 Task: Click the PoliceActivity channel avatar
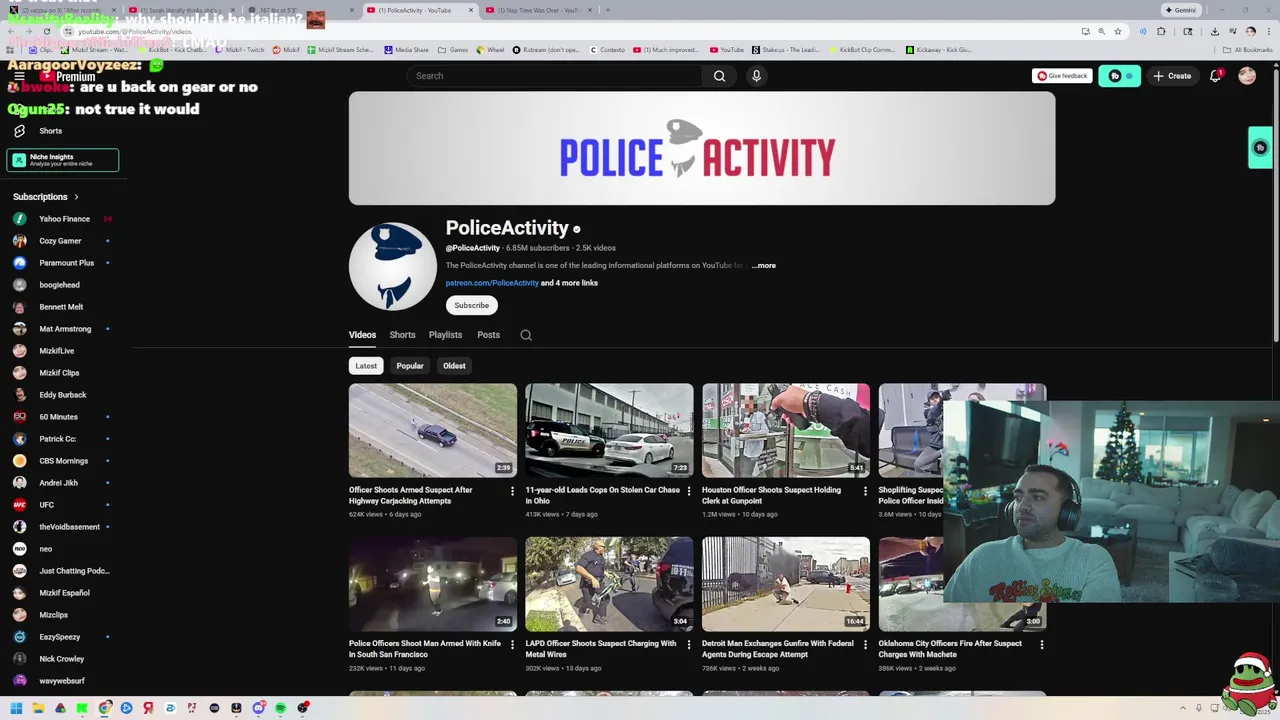(x=392, y=266)
